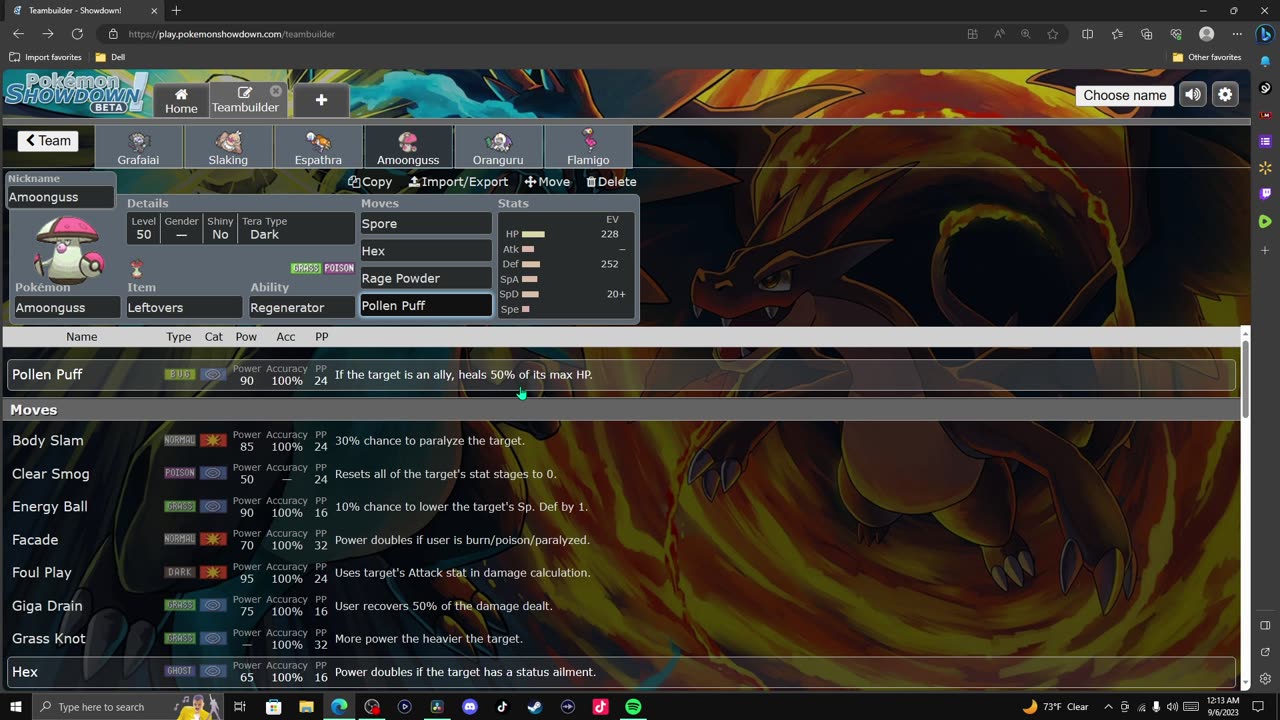Choose Clear Smog from move list
This screenshot has height=720, width=1280.
click(621, 474)
